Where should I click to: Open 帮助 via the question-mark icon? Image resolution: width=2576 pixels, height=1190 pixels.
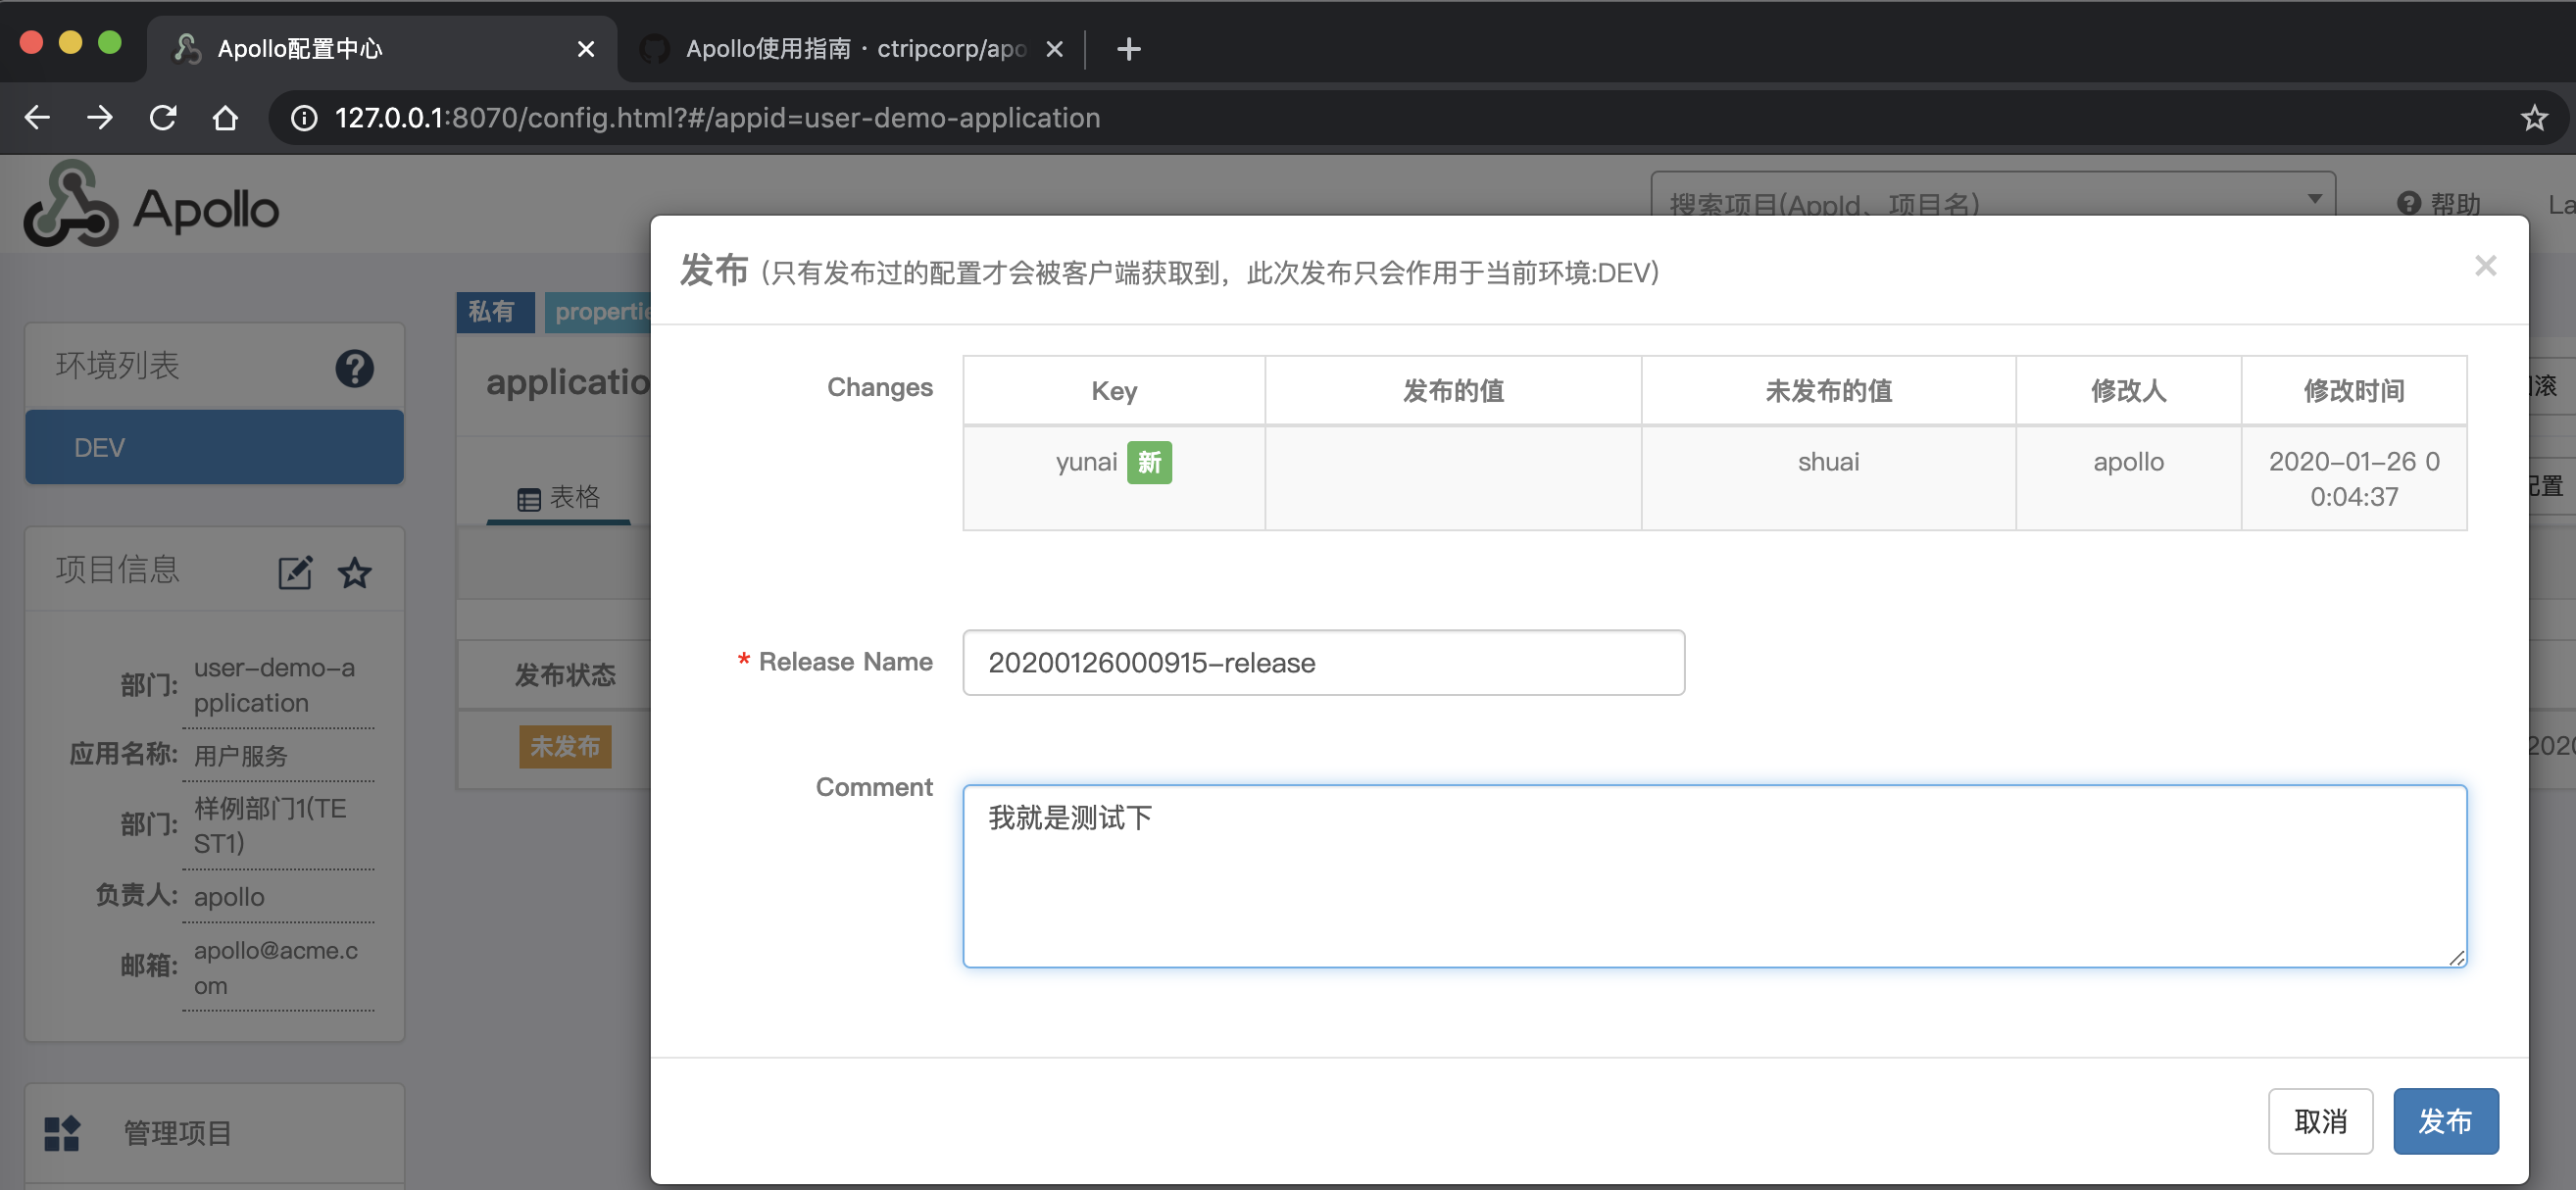tap(2409, 204)
